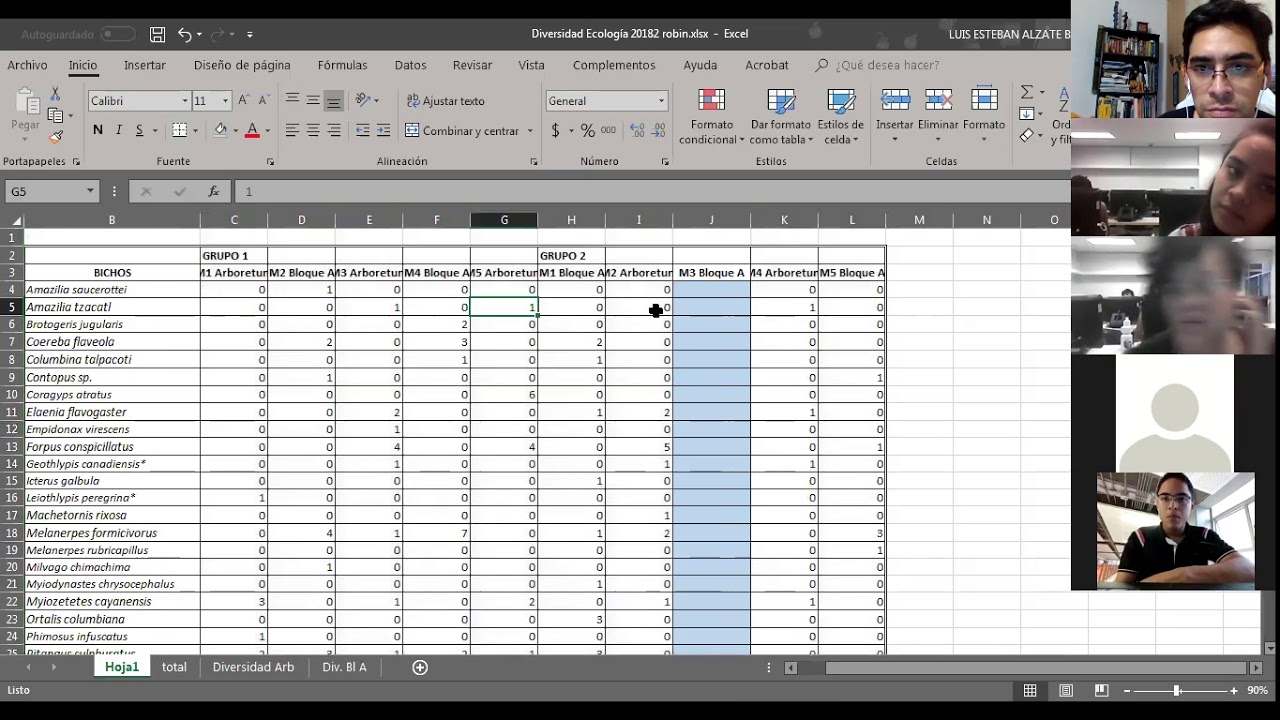Toggle bold (N) formatting

pyautogui.click(x=97, y=130)
